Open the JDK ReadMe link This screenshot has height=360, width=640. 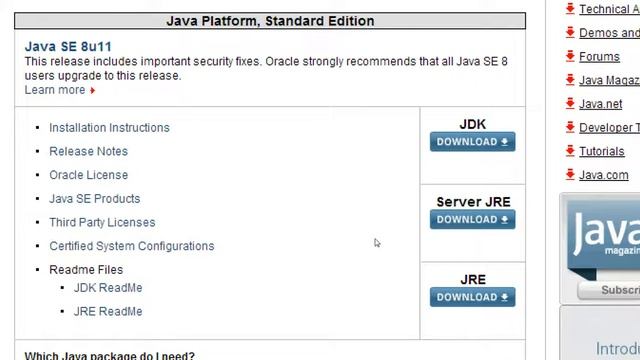click(x=108, y=288)
